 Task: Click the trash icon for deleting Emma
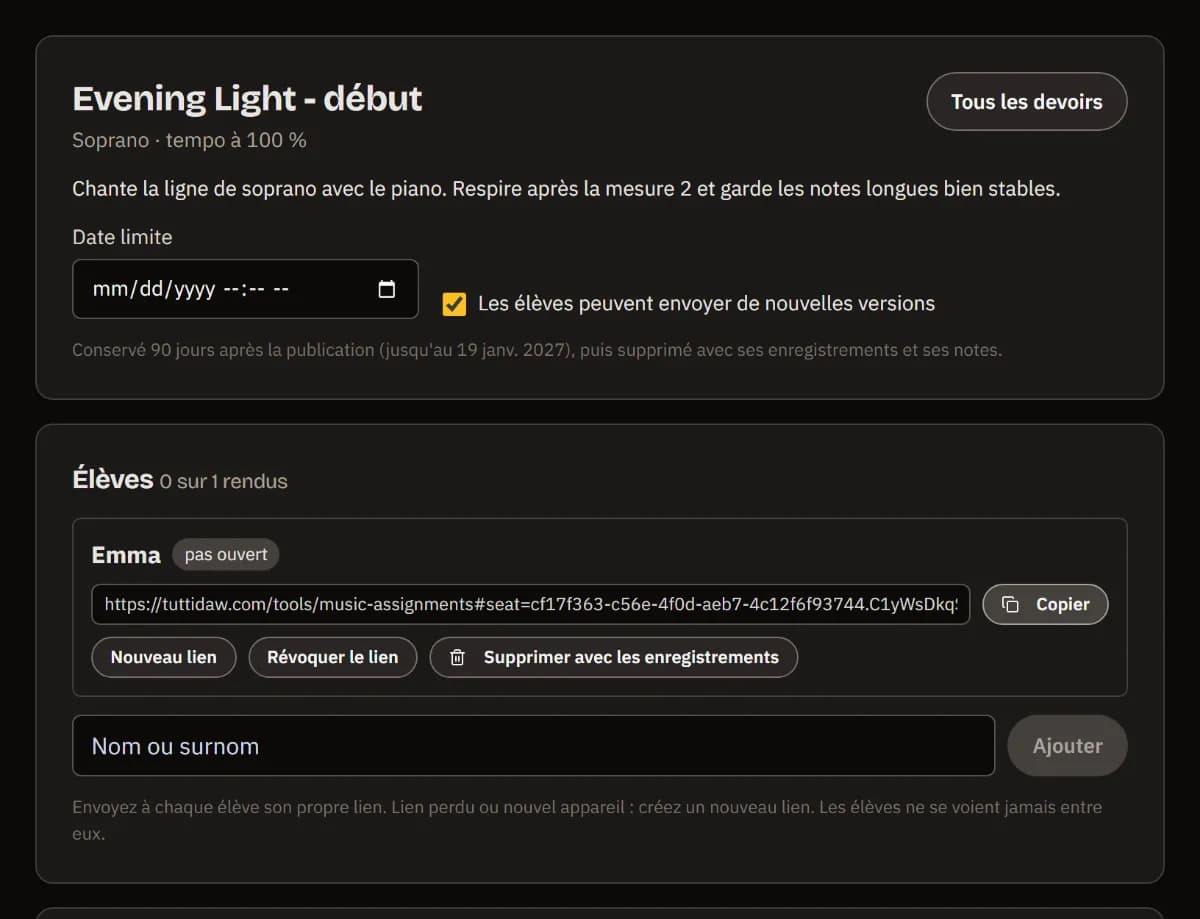click(x=457, y=657)
